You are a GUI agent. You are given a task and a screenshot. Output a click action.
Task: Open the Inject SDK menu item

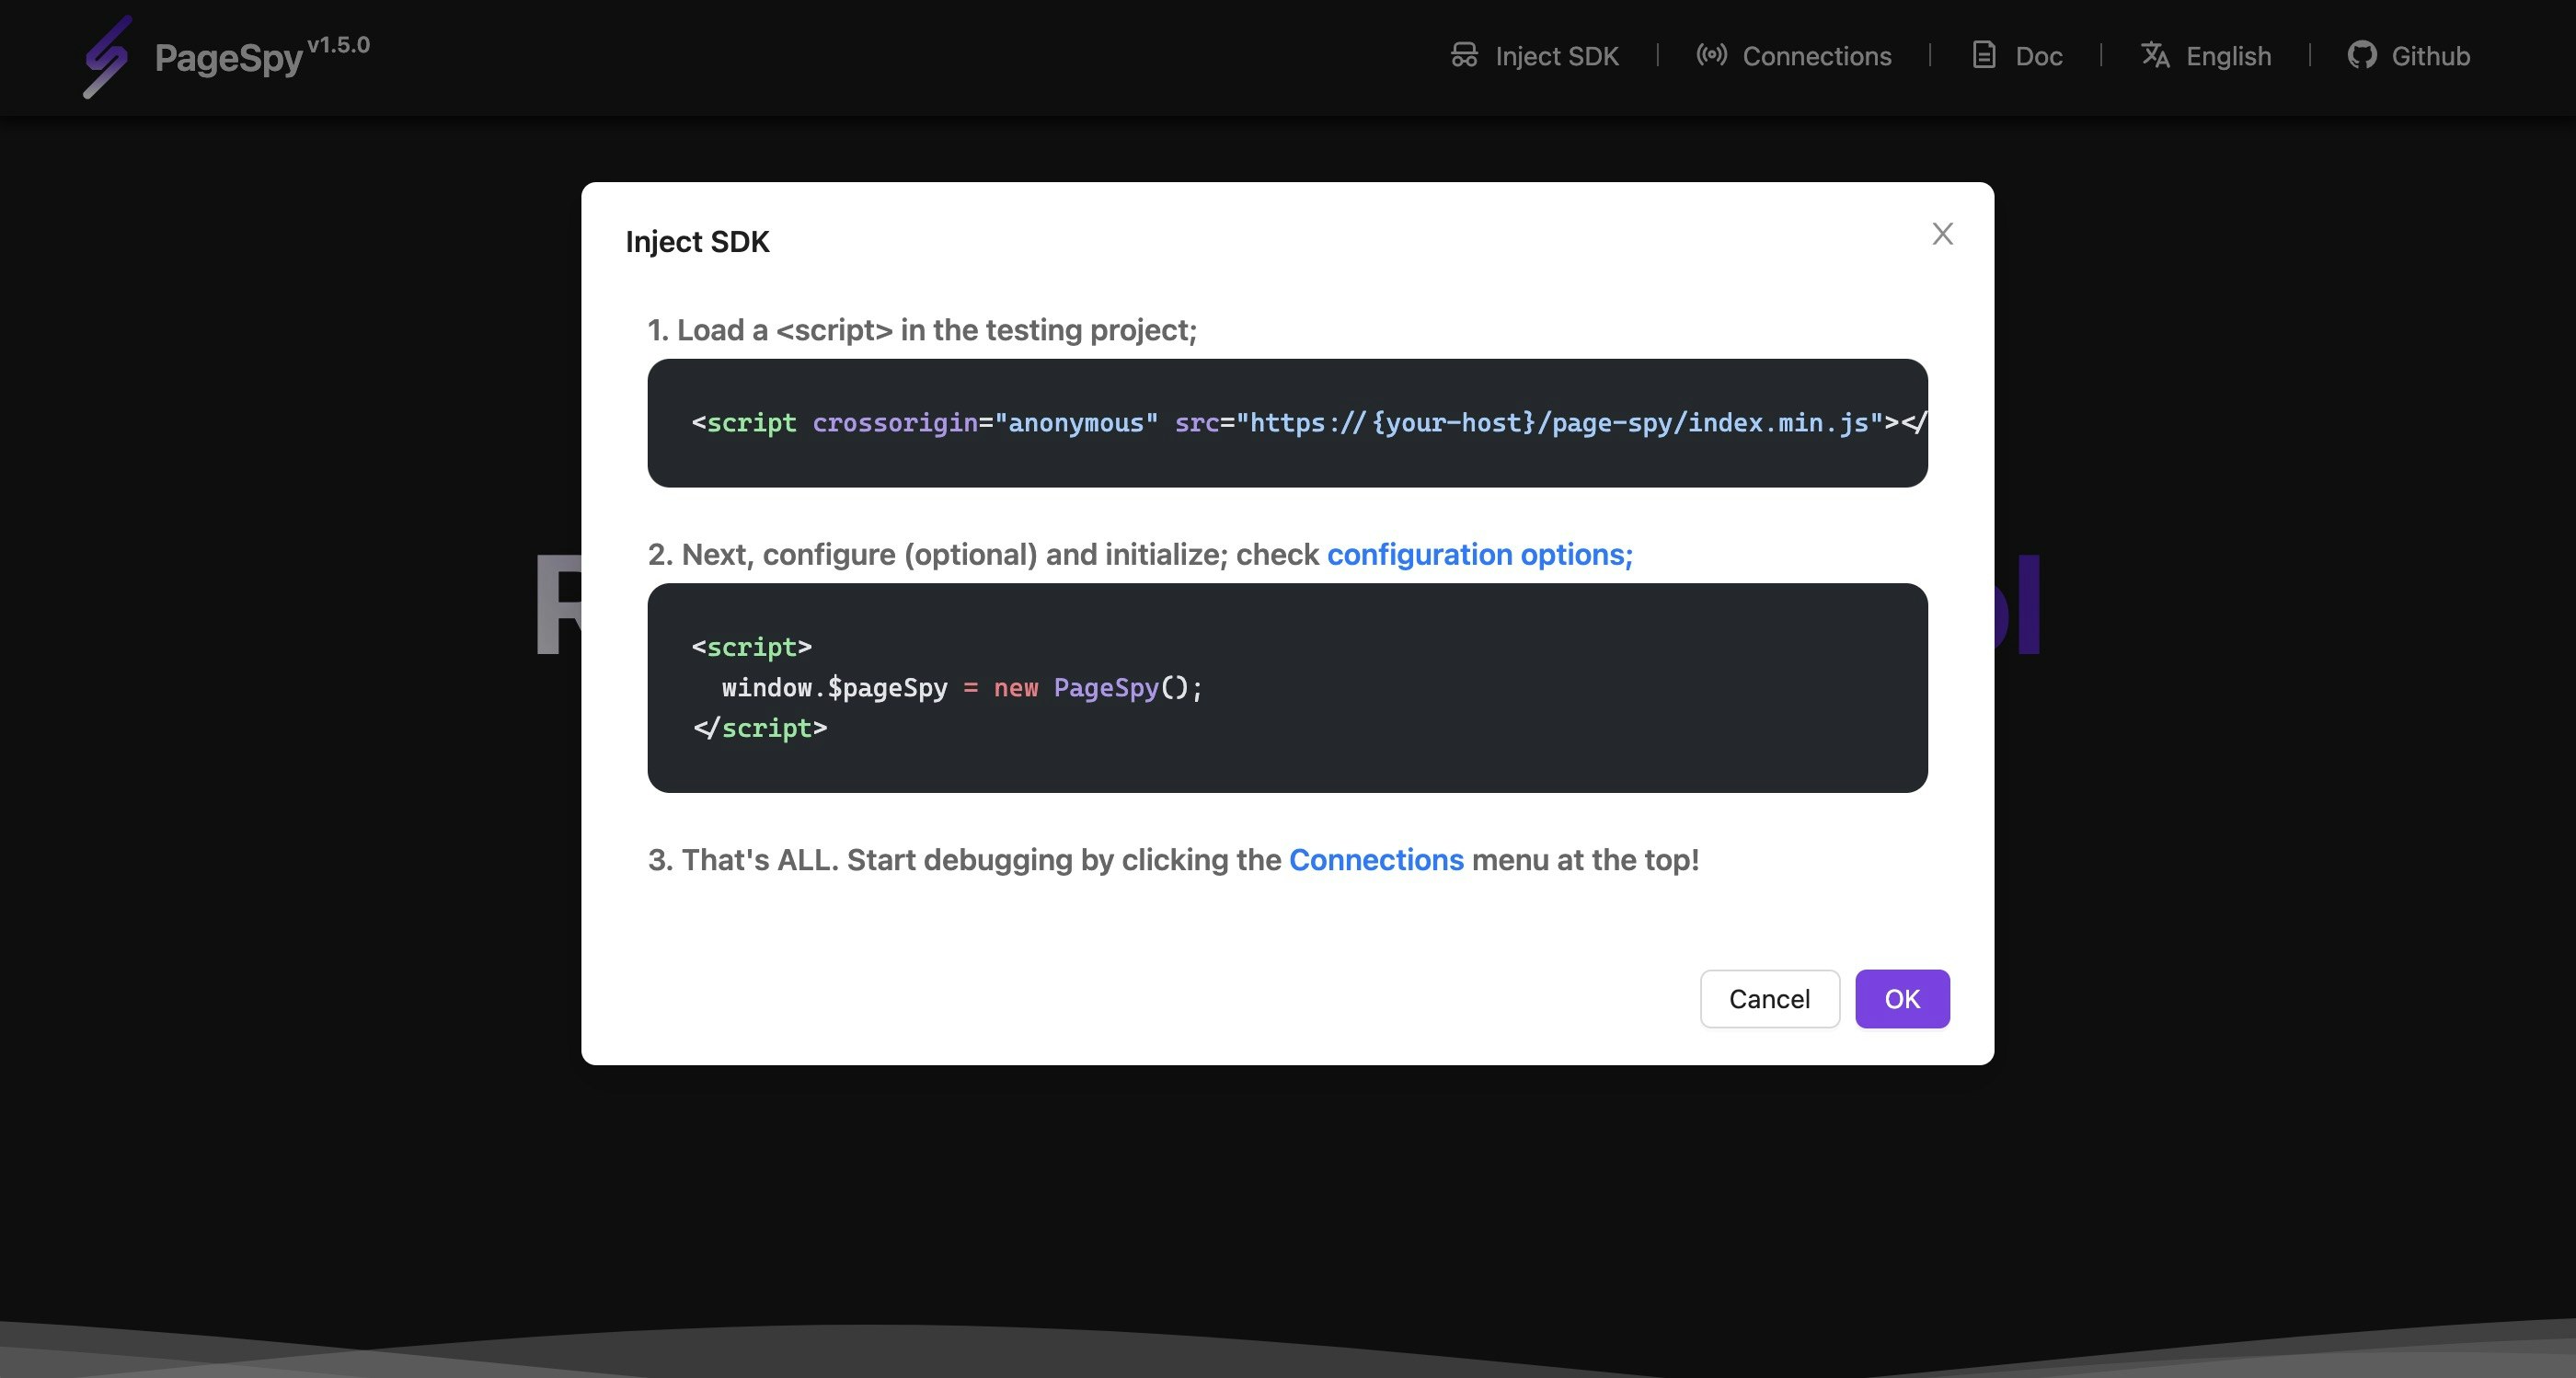[1534, 56]
